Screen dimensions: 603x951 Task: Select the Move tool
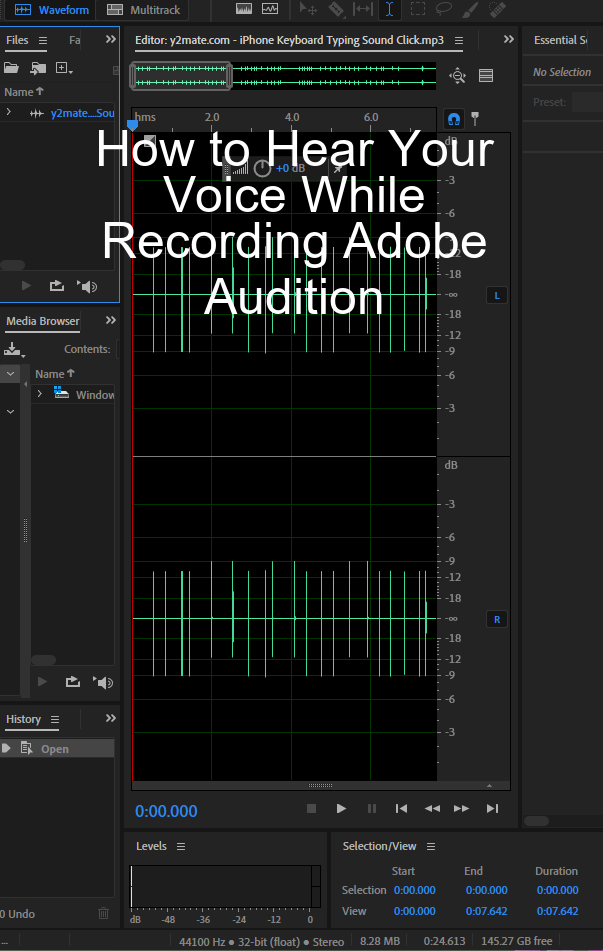click(x=308, y=9)
